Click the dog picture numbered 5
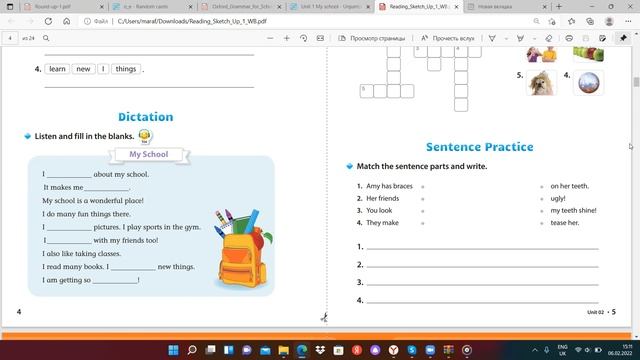 click(x=542, y=83)
